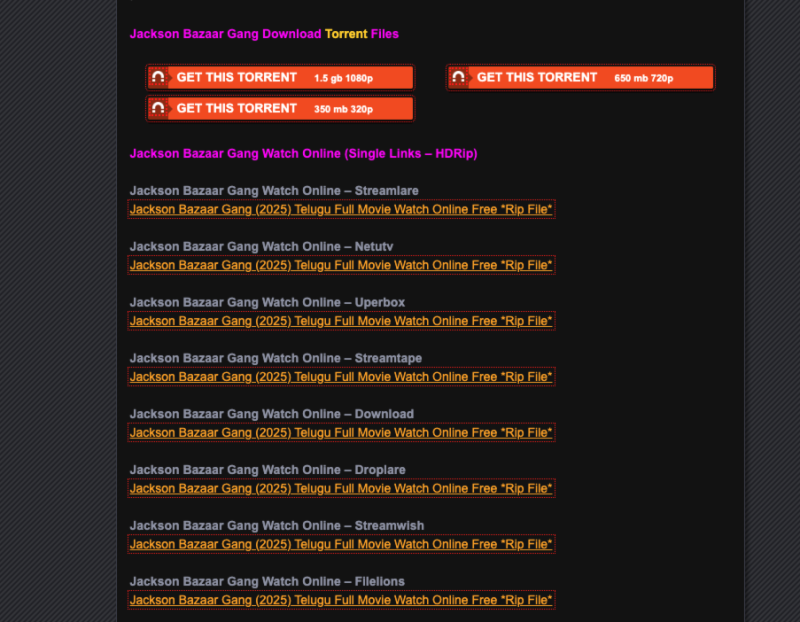
Task: Click the 1.5 gb 1080p torrent button
Action: pyautogui.click(x=280, y=78)
